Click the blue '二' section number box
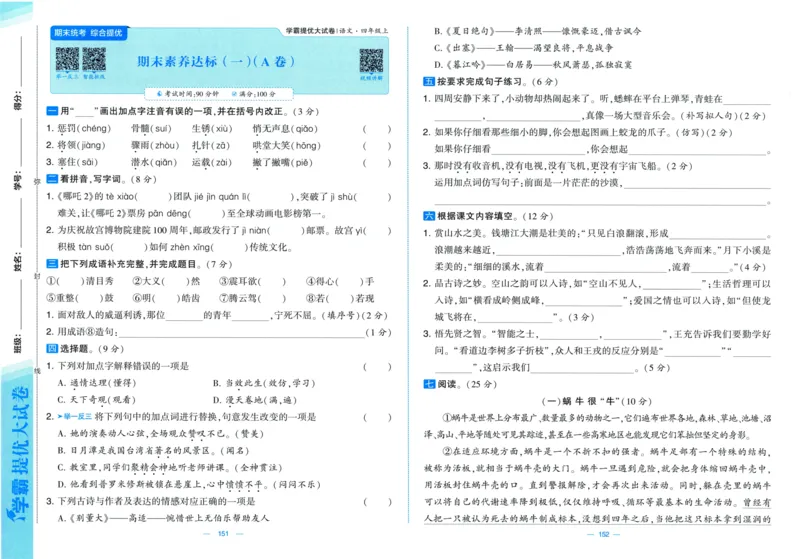The height and width of the screenshot is (559, 800). [52, 179]
